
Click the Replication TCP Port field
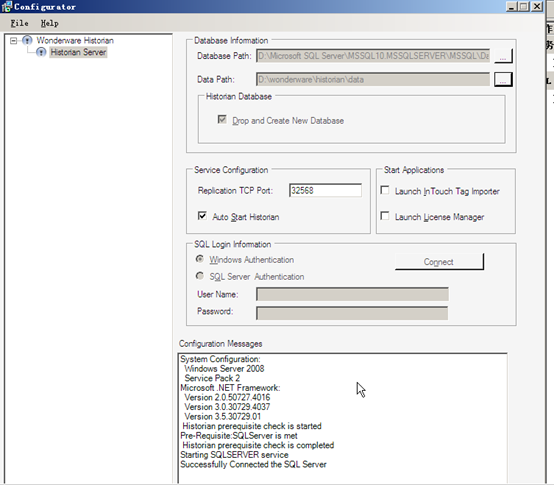(325, 190)
